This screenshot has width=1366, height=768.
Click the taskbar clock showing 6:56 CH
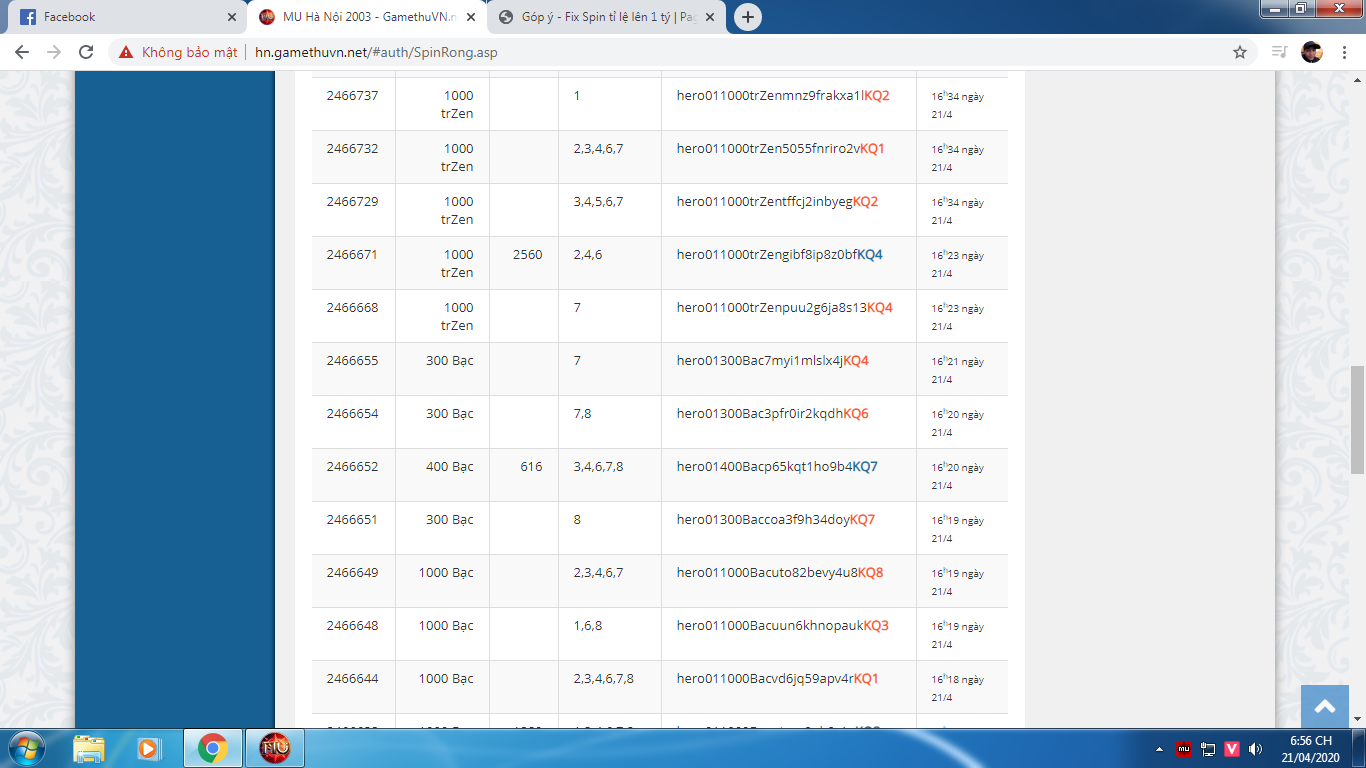(1311, 748)
